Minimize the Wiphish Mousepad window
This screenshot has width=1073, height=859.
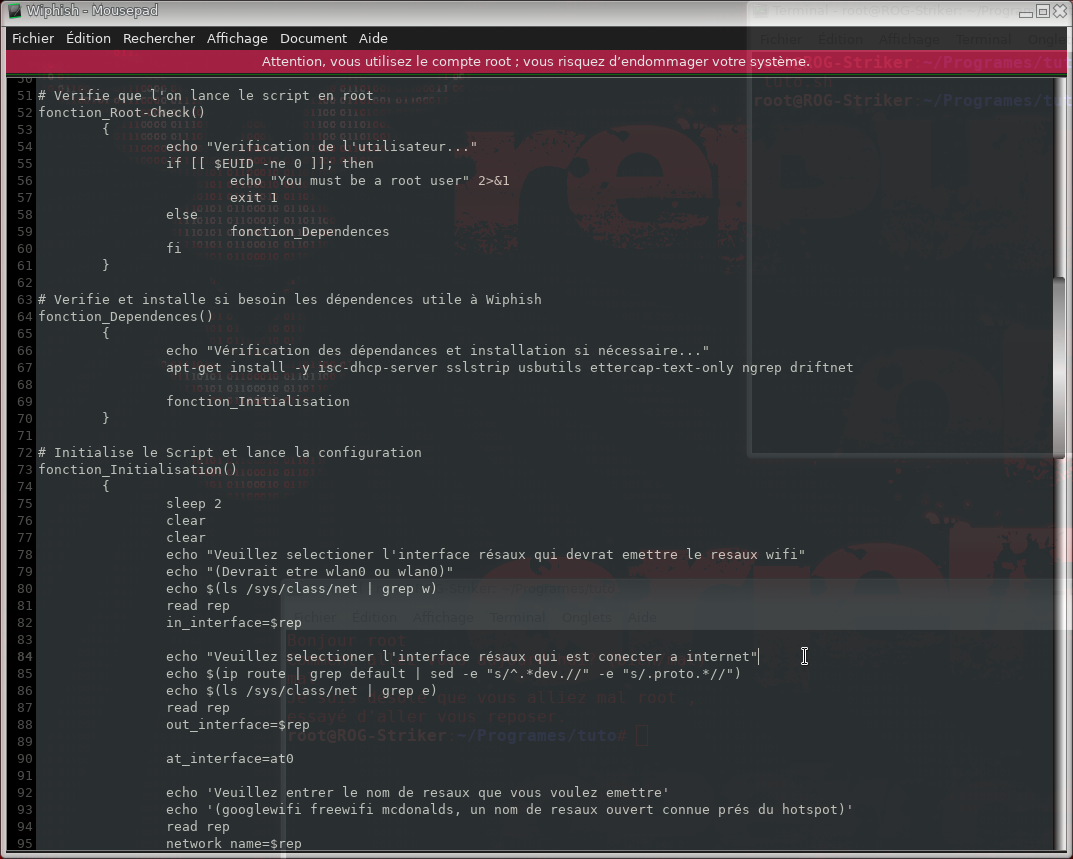(1026, 12)
